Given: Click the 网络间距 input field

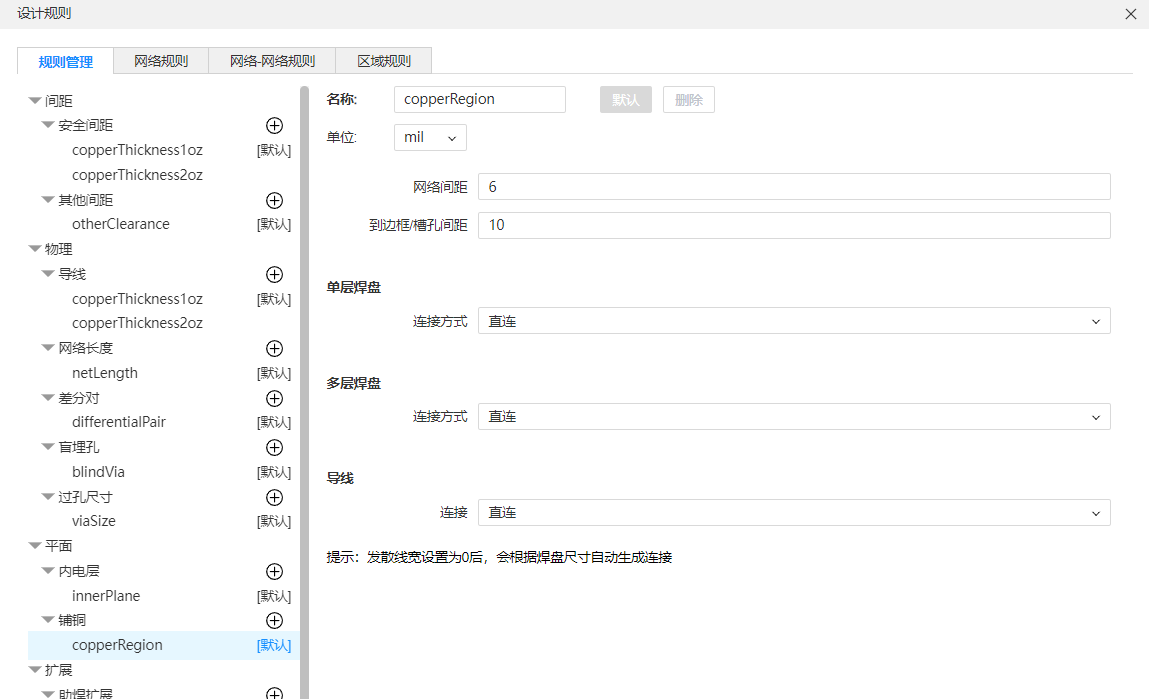Looking at the screenshot, I should pos(793,187).
